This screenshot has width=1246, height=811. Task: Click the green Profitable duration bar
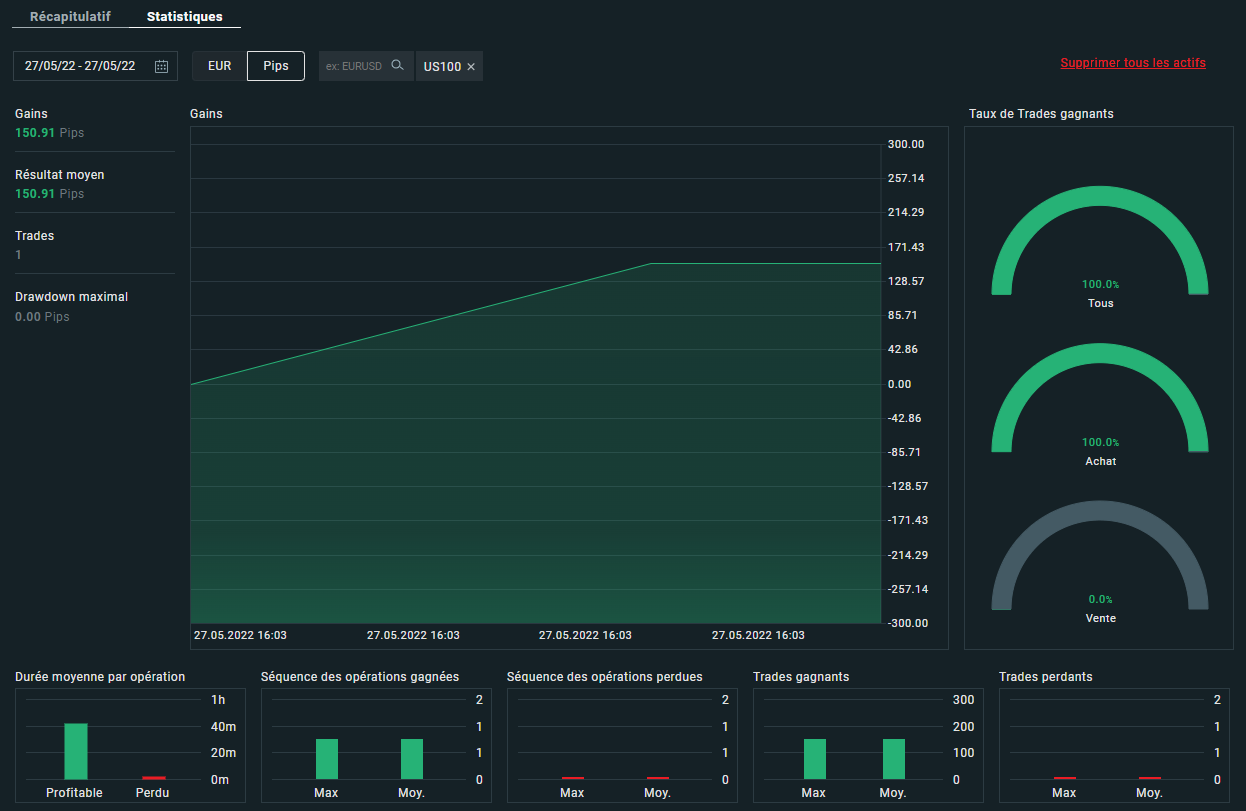click(76, 751)
